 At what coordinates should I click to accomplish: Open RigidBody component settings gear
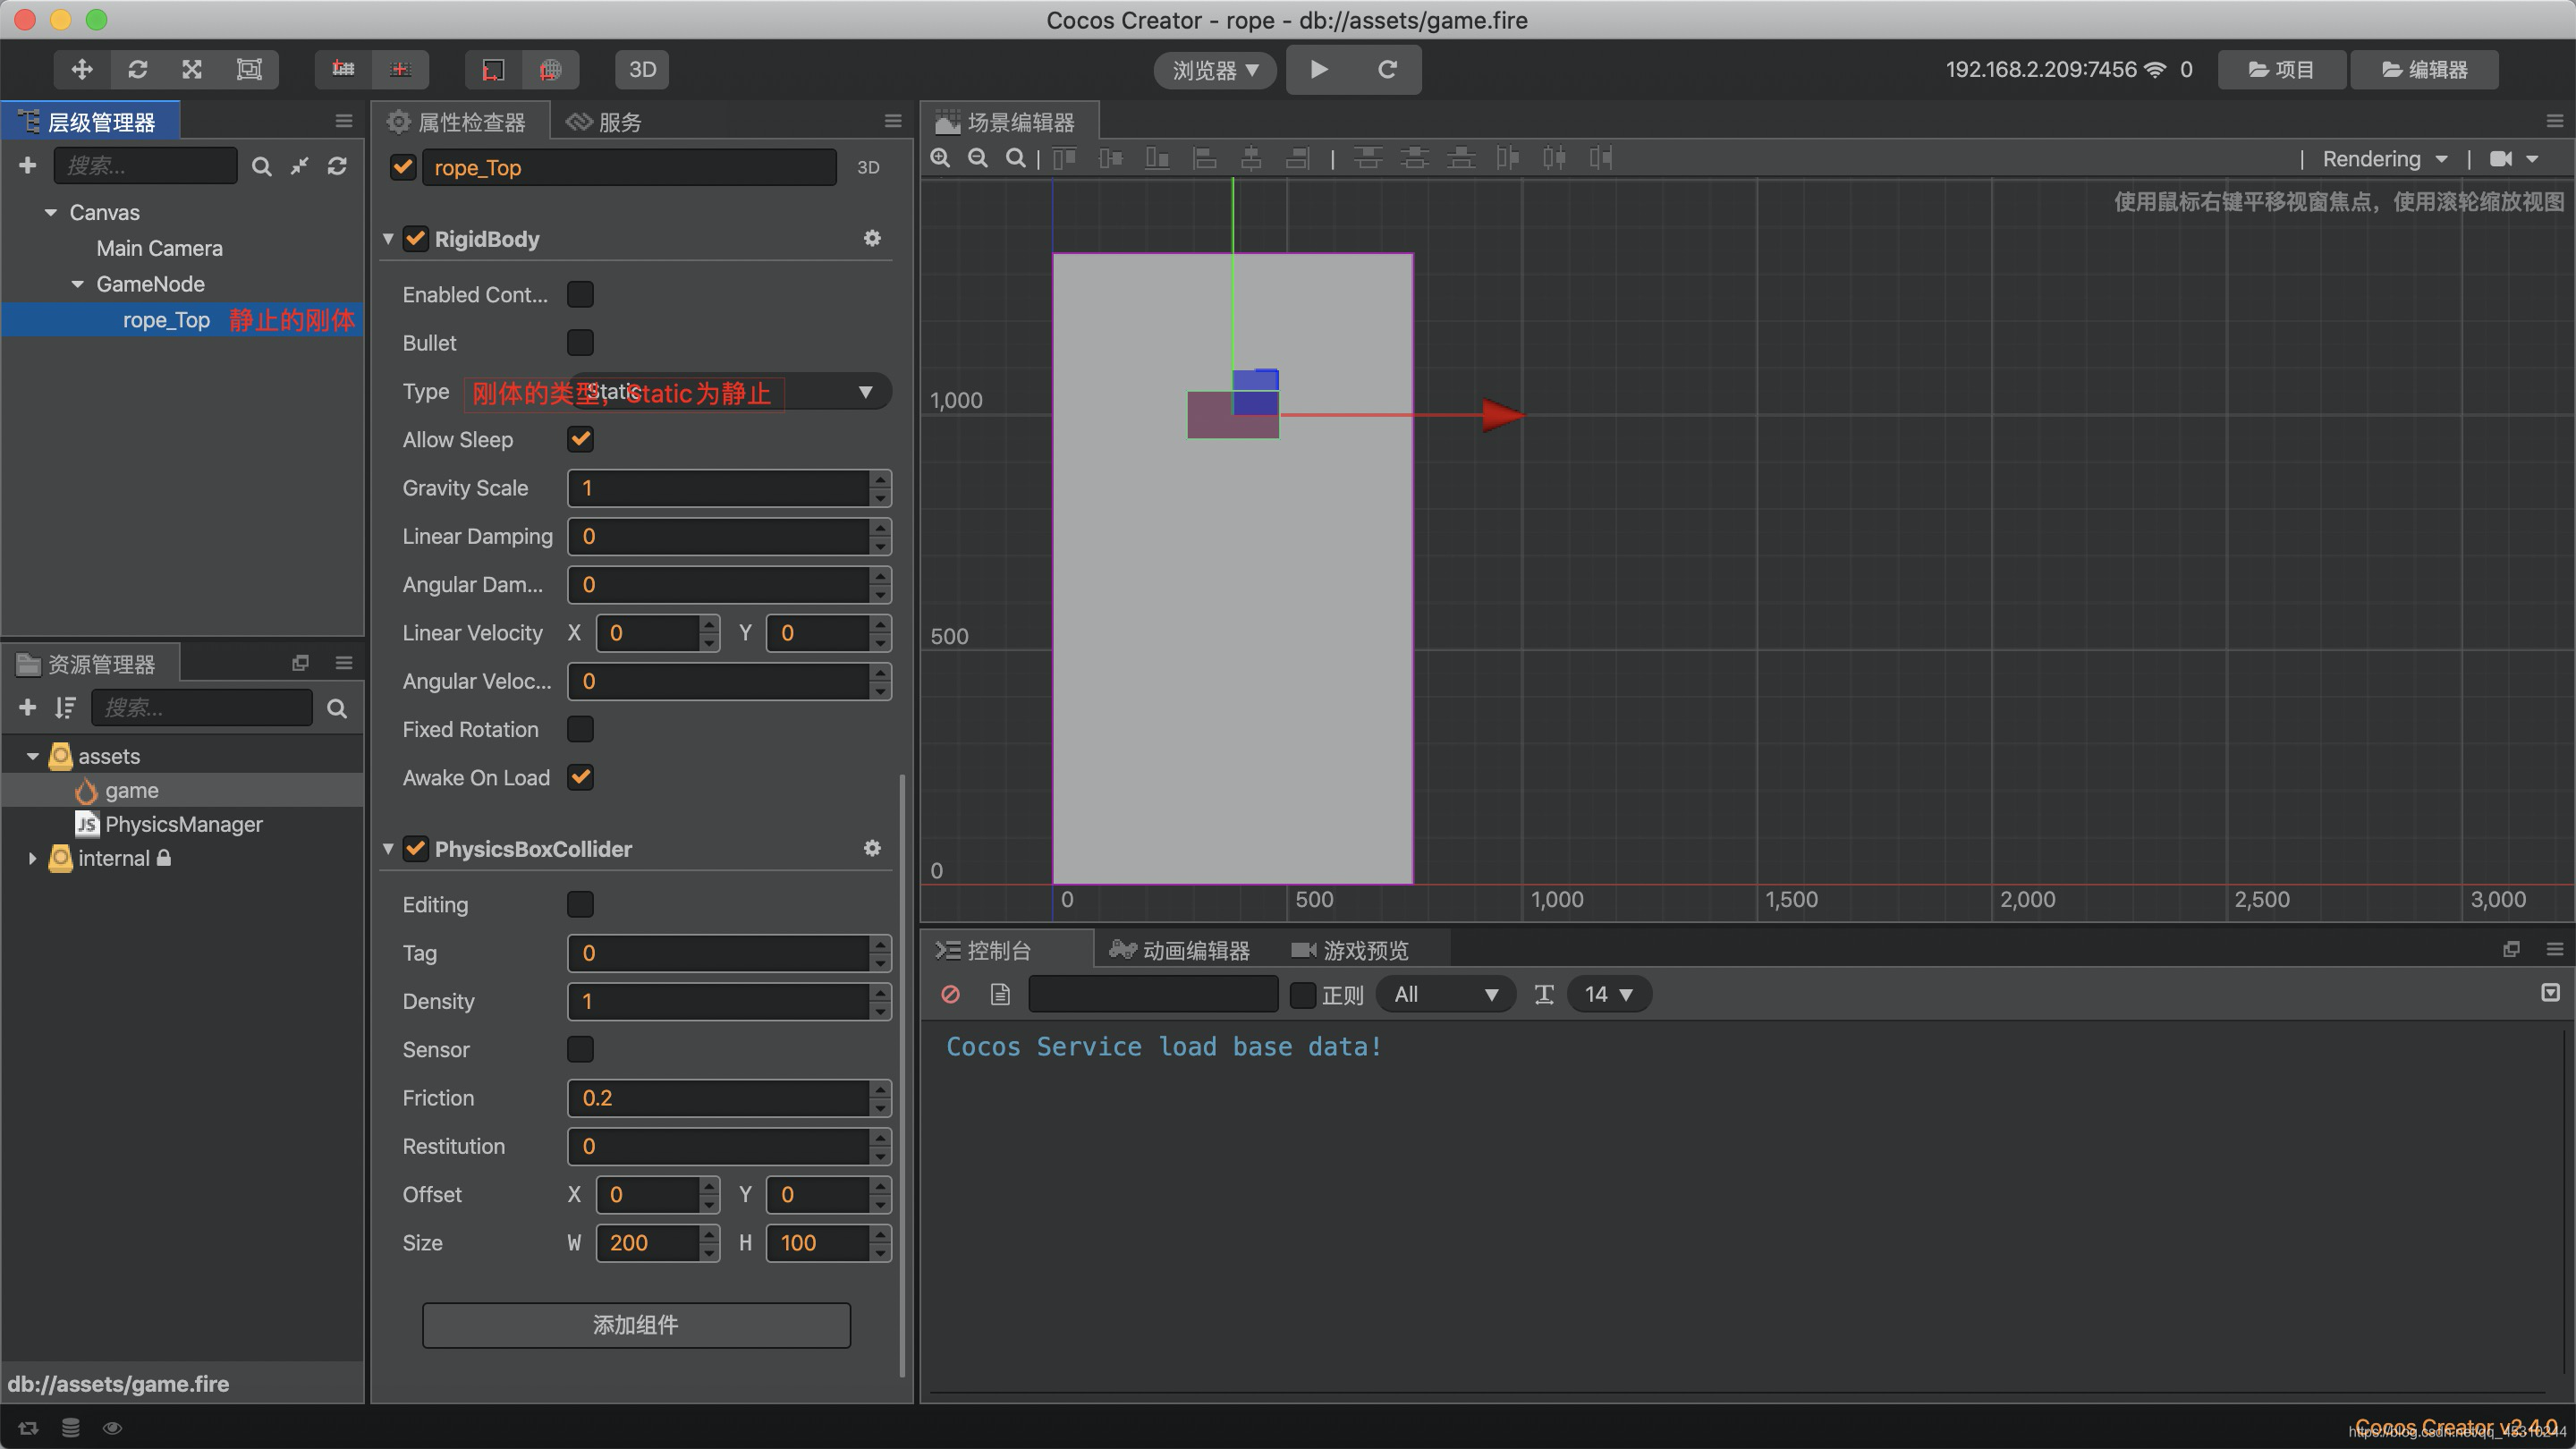[872, 238]
